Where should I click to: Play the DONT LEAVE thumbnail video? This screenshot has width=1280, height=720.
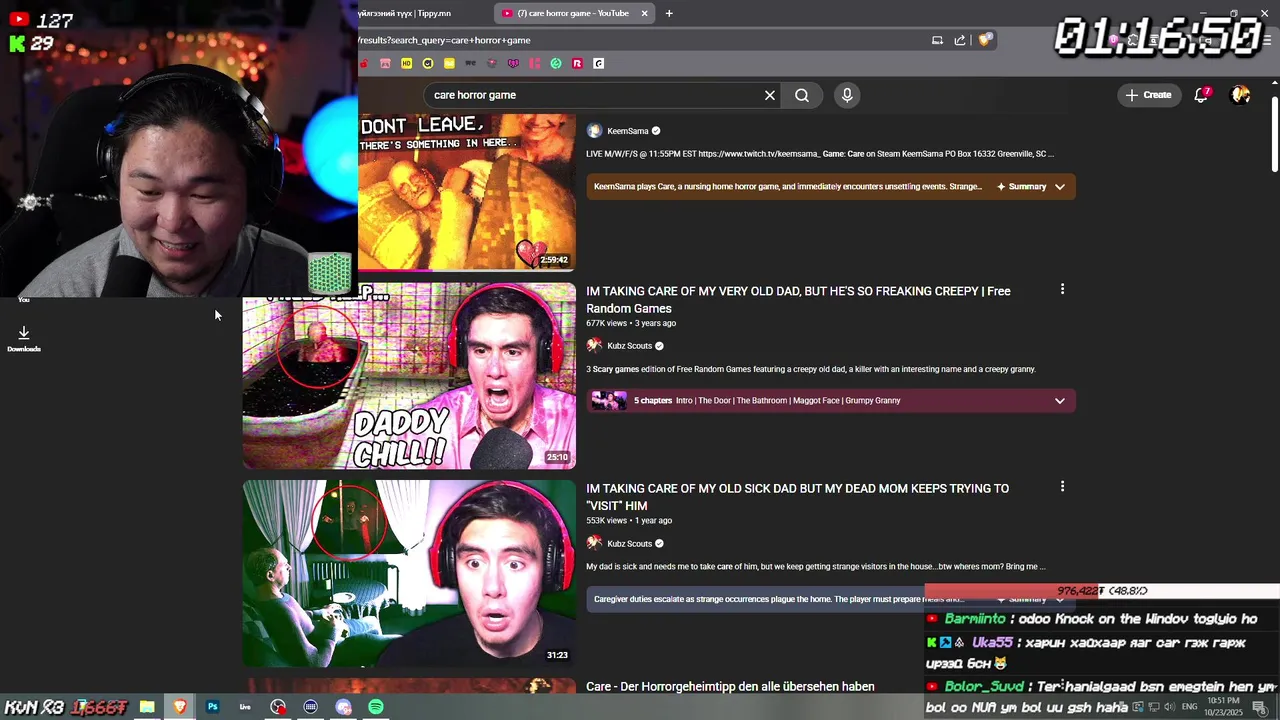tap(467, 192)
